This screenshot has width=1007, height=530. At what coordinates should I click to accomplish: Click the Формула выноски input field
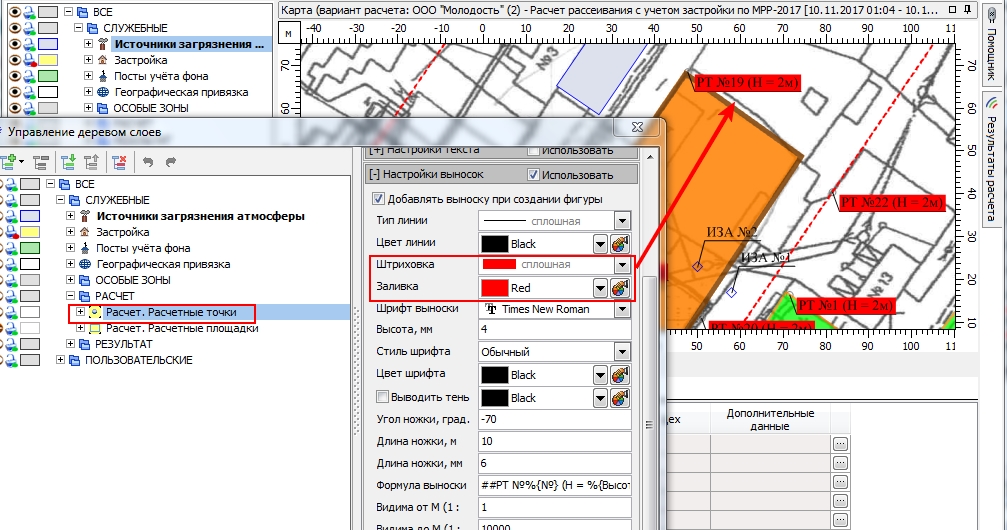pyautogui.click(x=555, y=486)
